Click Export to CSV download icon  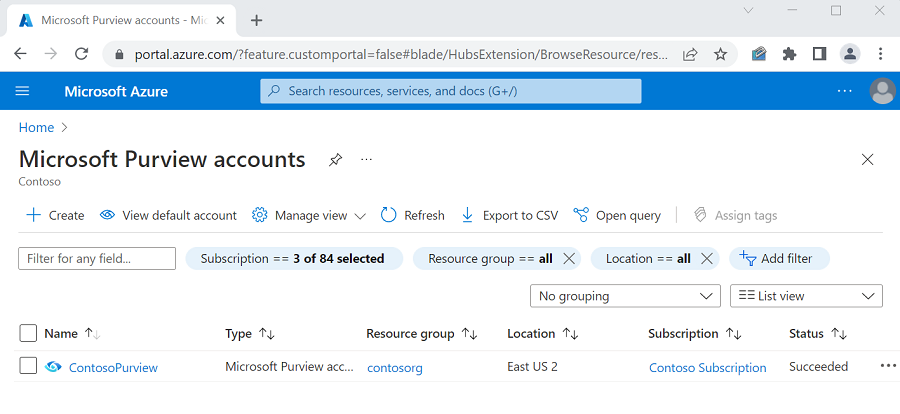click(467, 215)
